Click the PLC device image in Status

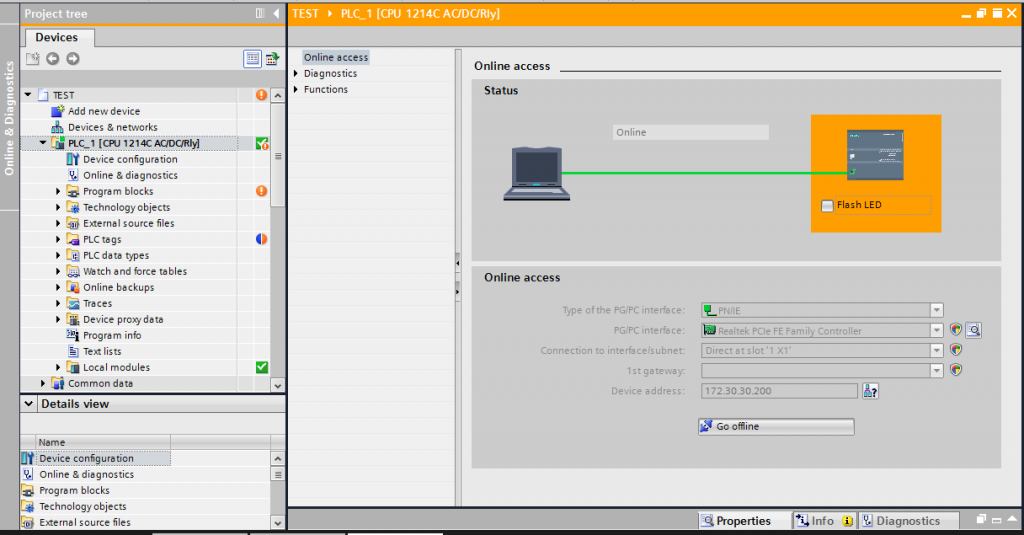tap(875, 155)
